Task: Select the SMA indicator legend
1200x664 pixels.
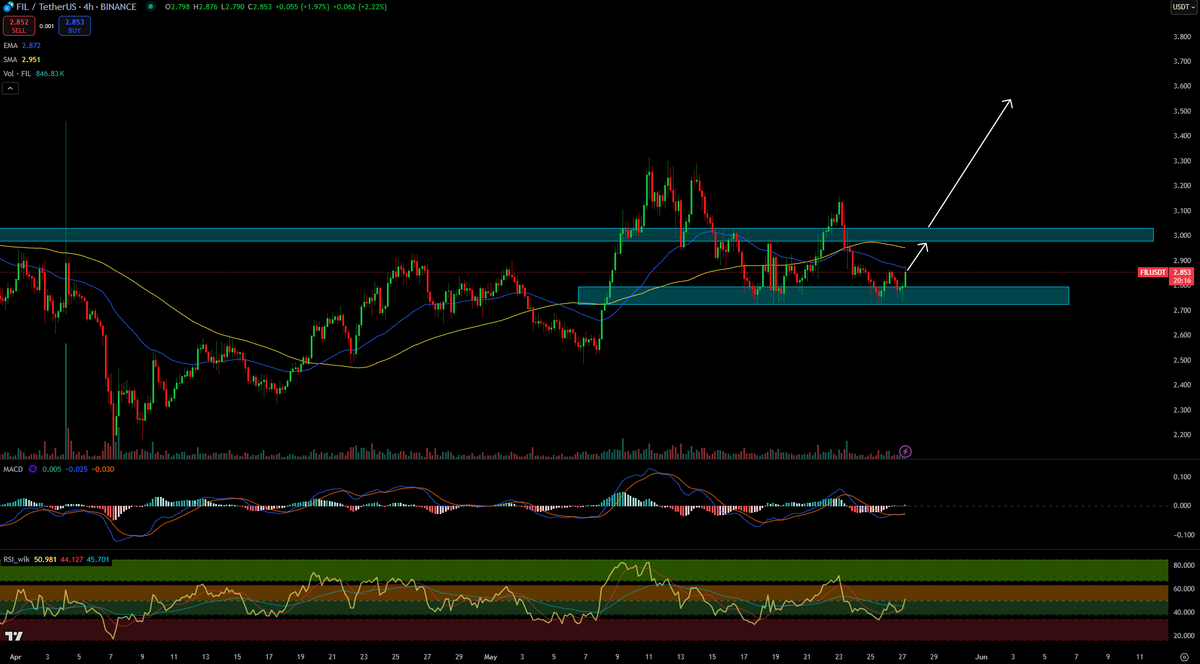Action: pyautogui.click(x=22, y=61)
